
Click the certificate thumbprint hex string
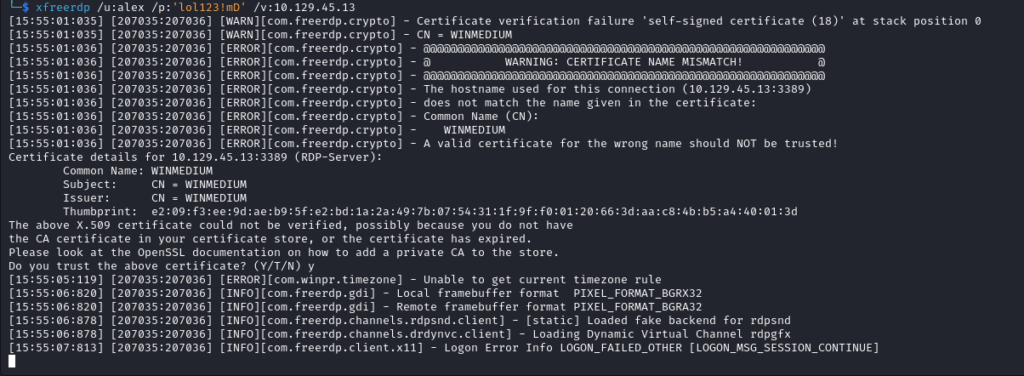tap(474, 212)
